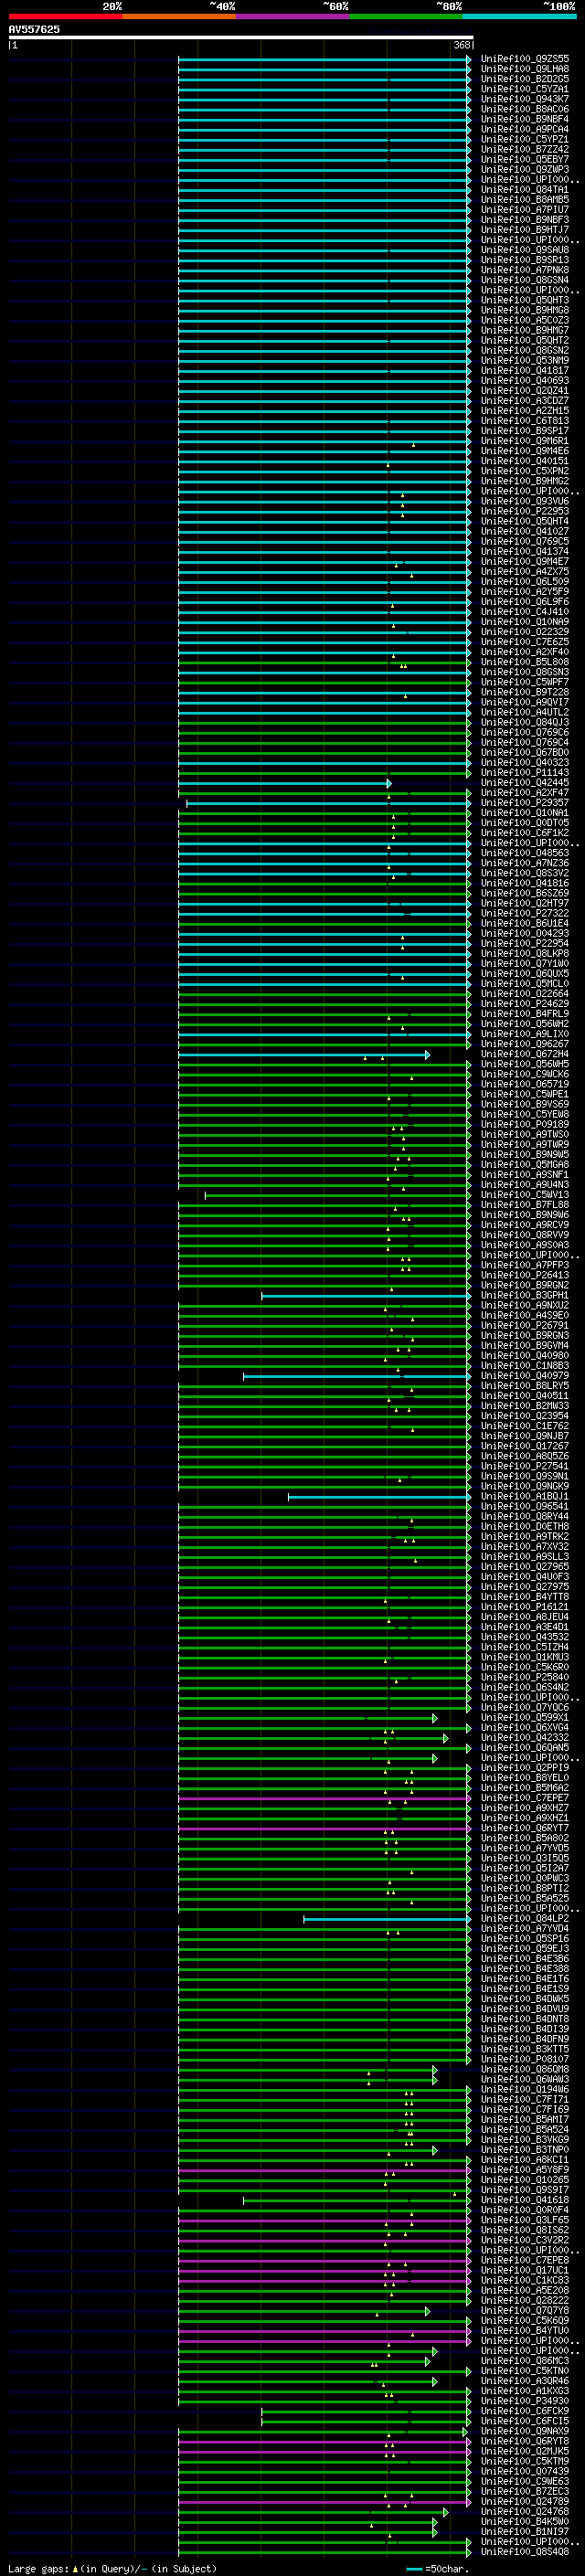Click label UniRef100_Q5EBY7
The height and width of the screenshot is (2576, 585).
click(x=525, y=159)
